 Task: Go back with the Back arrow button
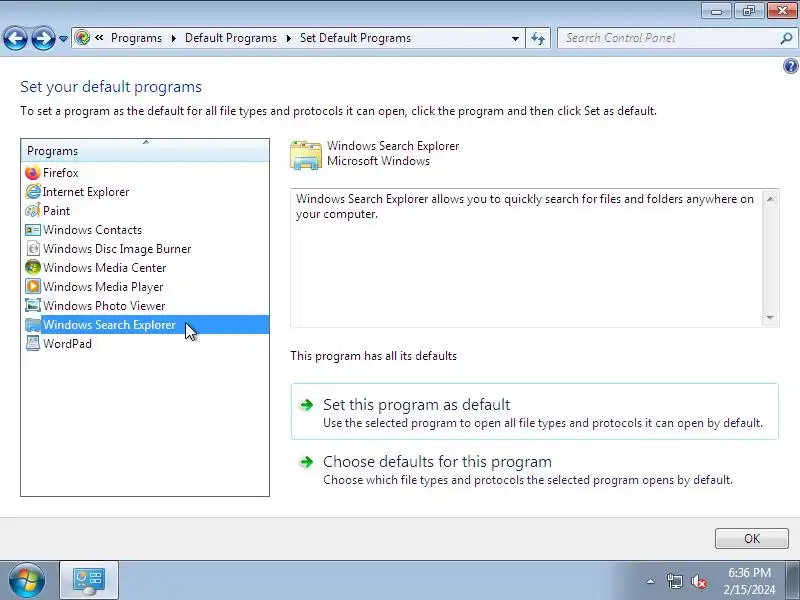[x=15, y=38]
